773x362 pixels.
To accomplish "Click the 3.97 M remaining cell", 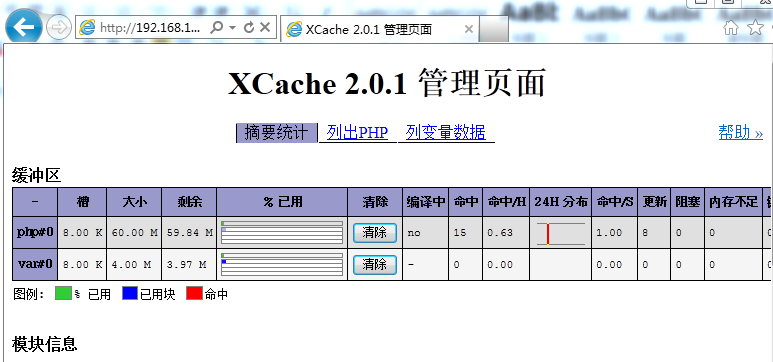I will [189, 264].
